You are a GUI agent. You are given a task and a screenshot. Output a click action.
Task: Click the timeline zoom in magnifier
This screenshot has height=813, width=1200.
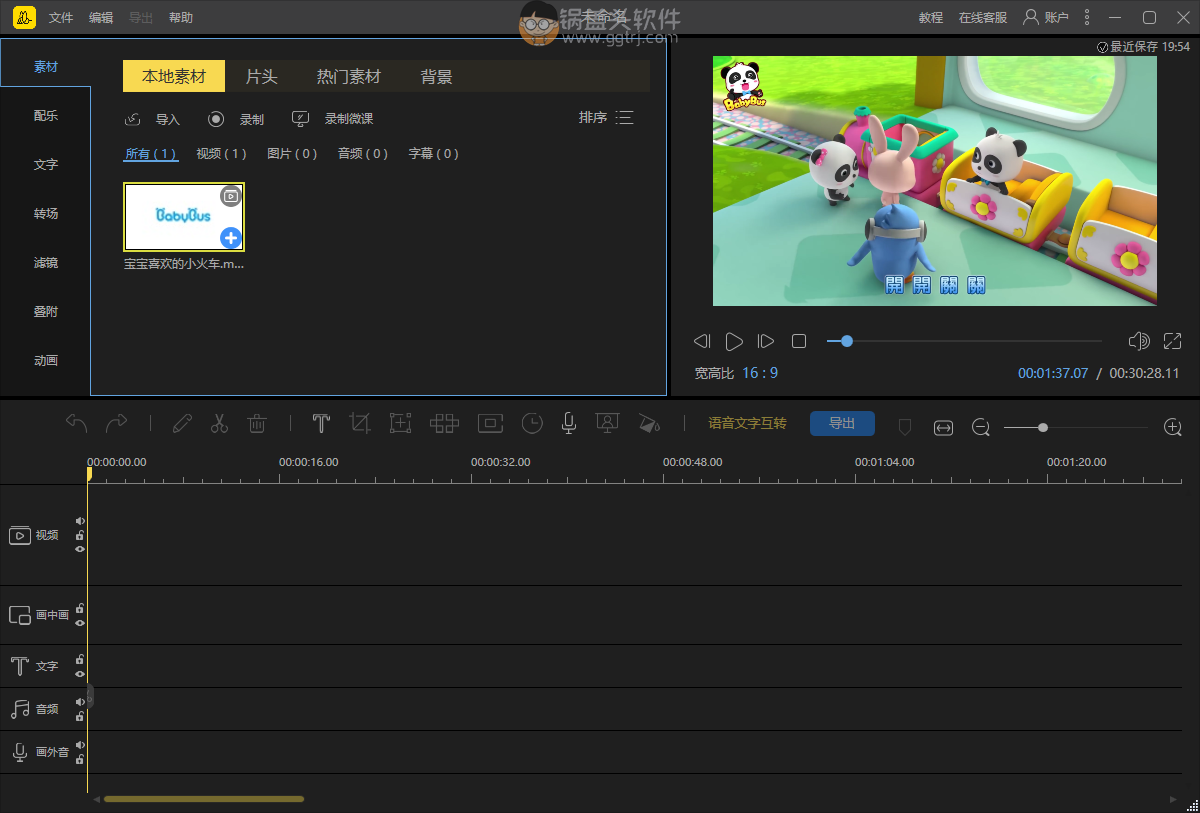click(1173, 427)
